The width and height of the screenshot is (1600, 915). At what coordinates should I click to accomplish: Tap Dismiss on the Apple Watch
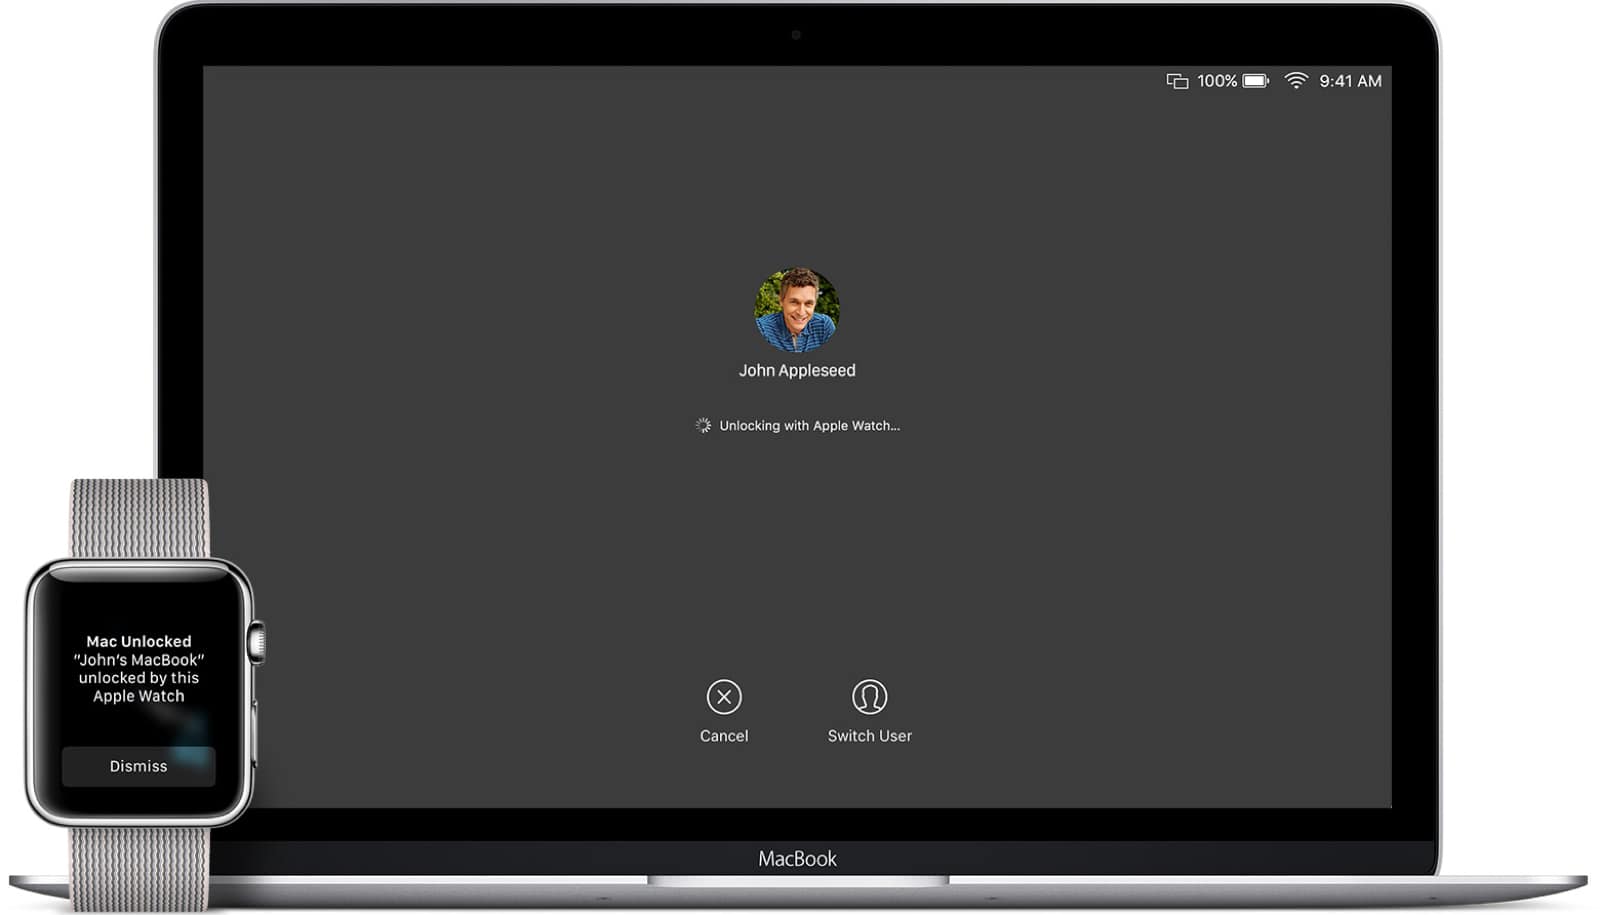pos(138,766)
